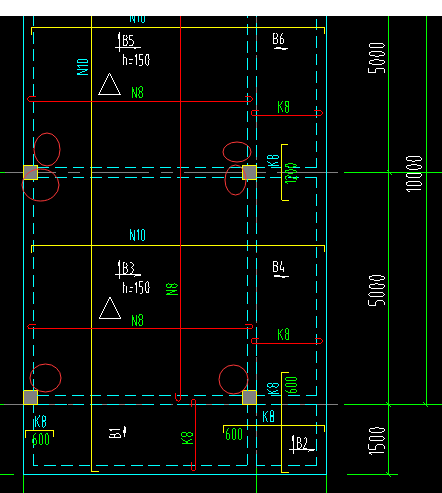
Task: Select the 10000 overall dimension text
Action: point(414,174)
